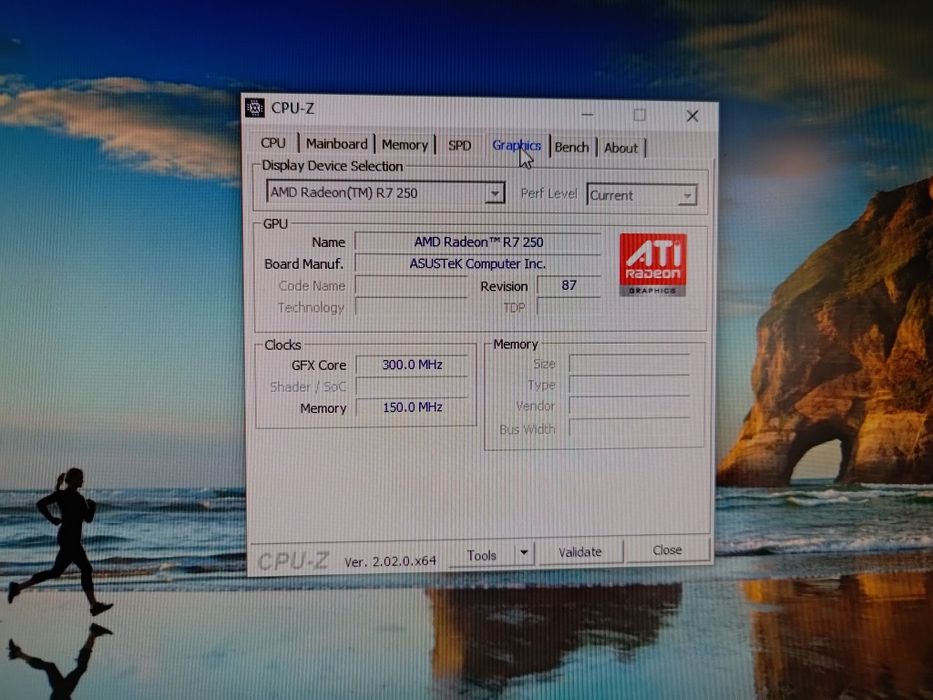The height and width of the screenshot is (700, 933).
Task: Click the version text Ver. 2.02.0.x64
Action: (390, 561)
